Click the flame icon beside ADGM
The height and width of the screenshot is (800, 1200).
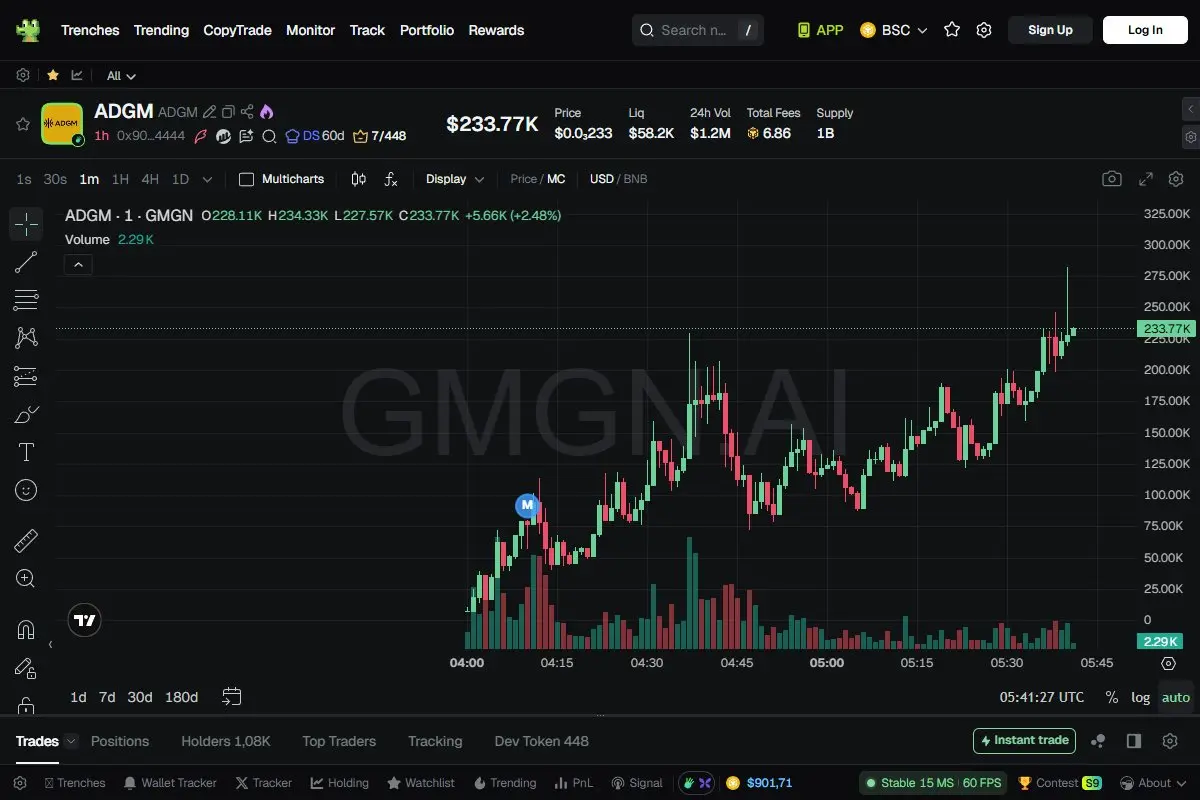point(266,112)
